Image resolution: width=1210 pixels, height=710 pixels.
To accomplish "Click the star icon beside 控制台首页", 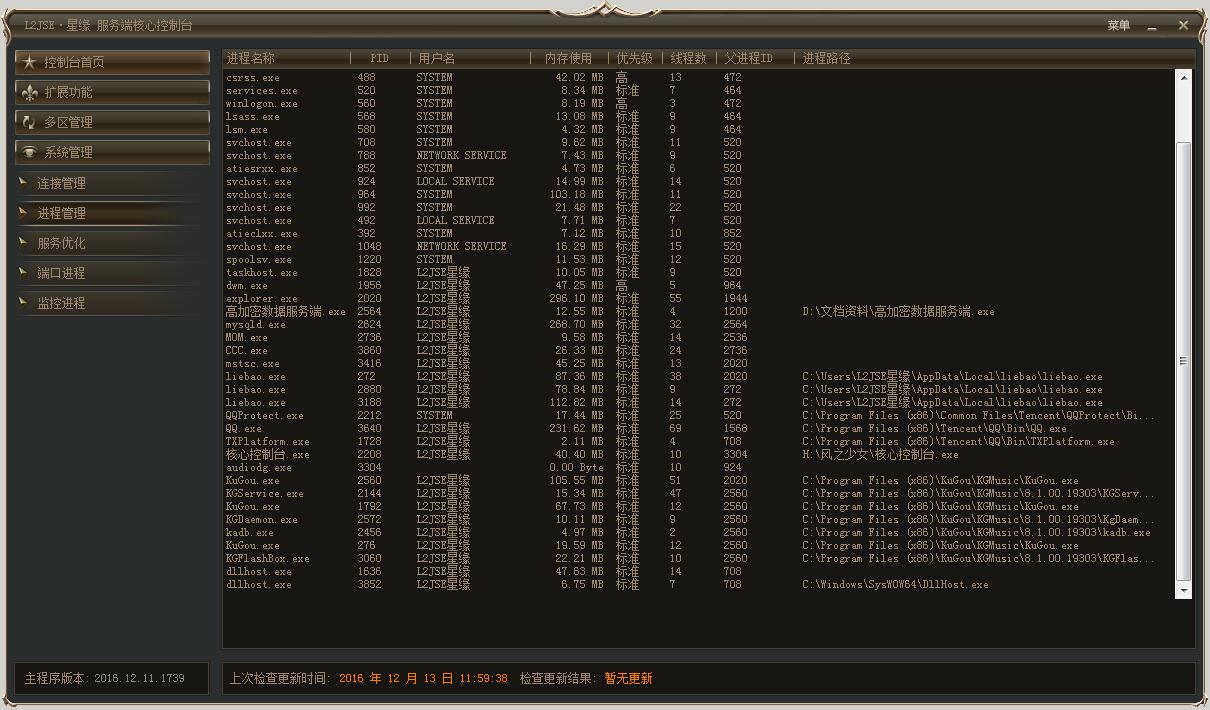I will tap(29, 62).
